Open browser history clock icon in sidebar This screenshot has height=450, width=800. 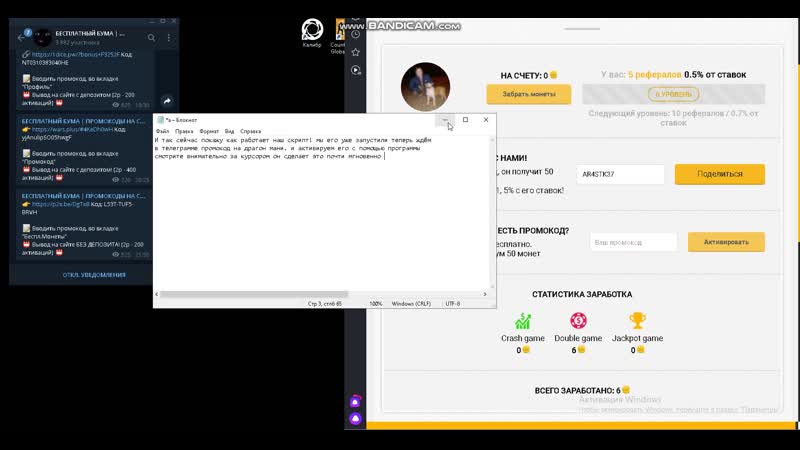[356, 34]
